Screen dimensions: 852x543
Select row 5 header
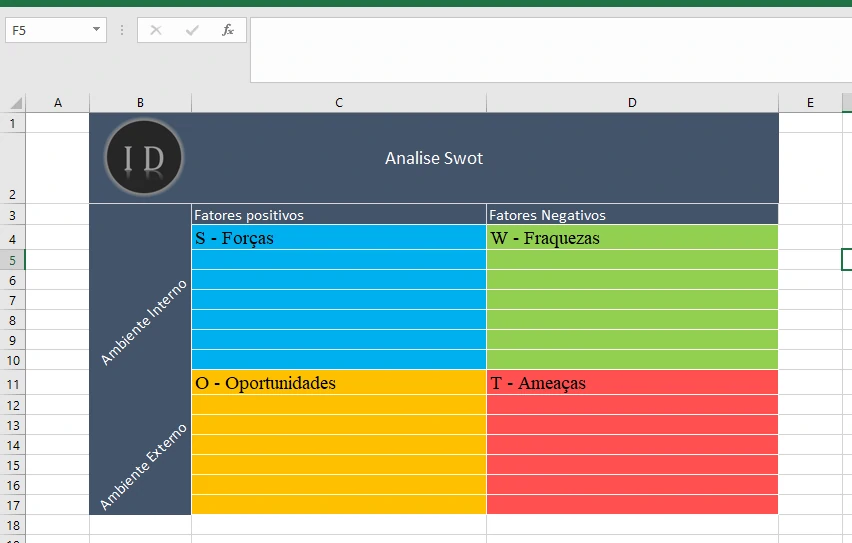tap(12, 260)
